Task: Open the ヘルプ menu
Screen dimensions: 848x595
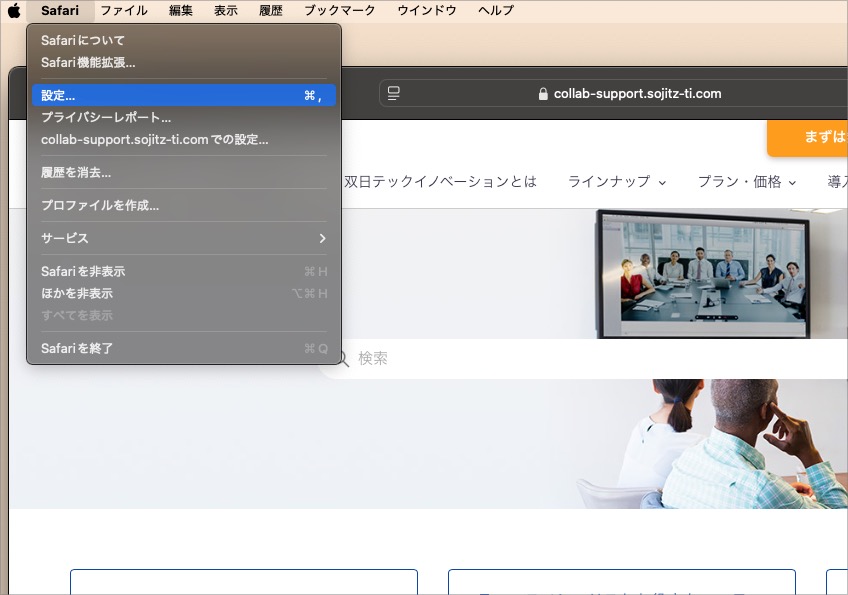Action: pos(495,10)
